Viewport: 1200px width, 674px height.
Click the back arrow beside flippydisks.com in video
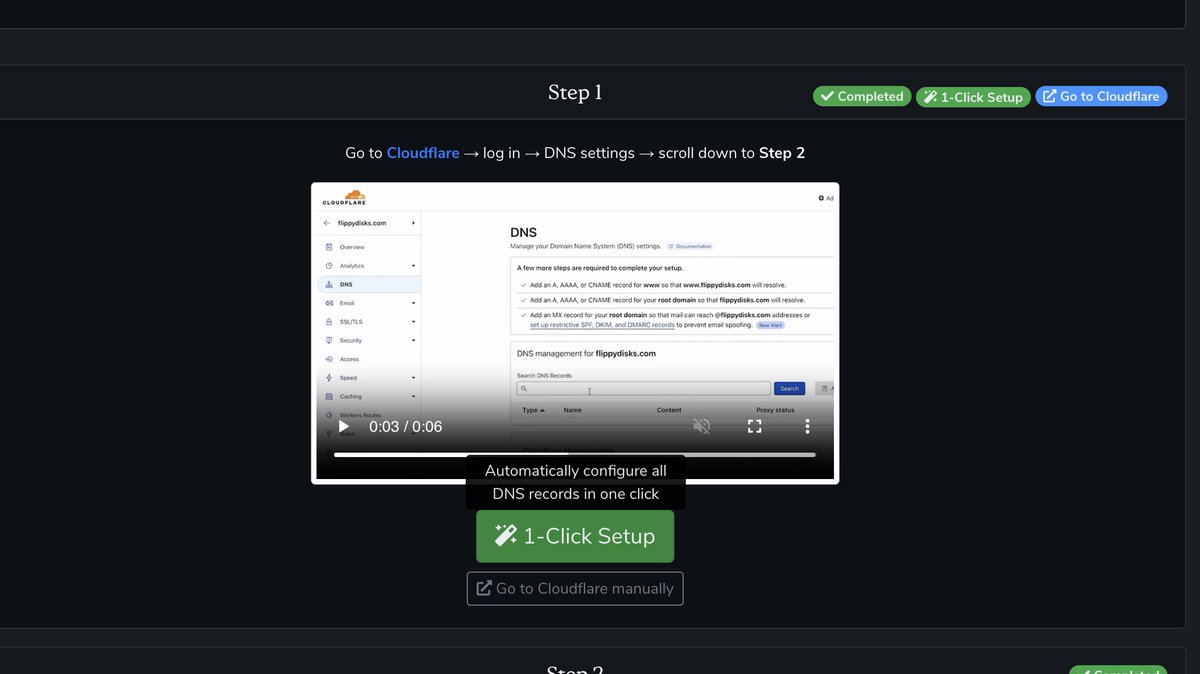coord(326,223)
